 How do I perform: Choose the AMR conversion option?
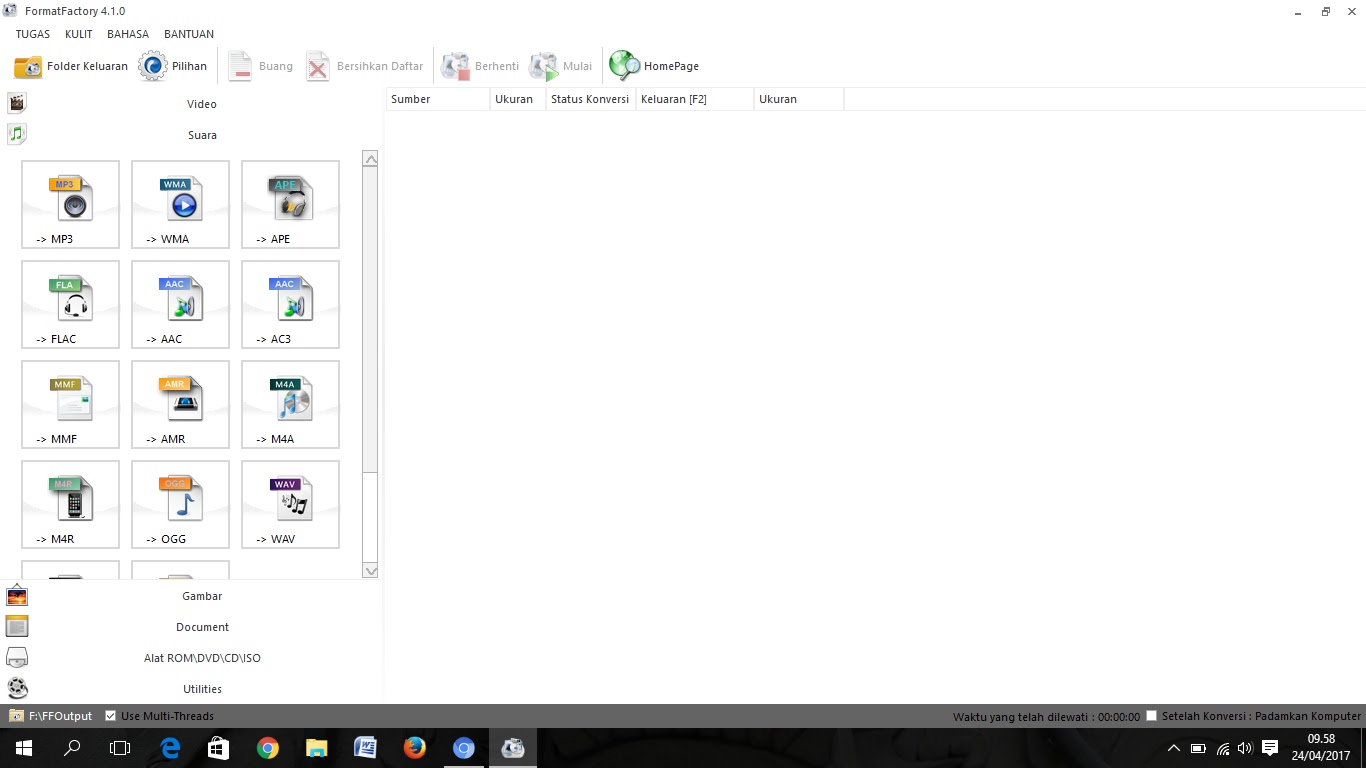180,404
